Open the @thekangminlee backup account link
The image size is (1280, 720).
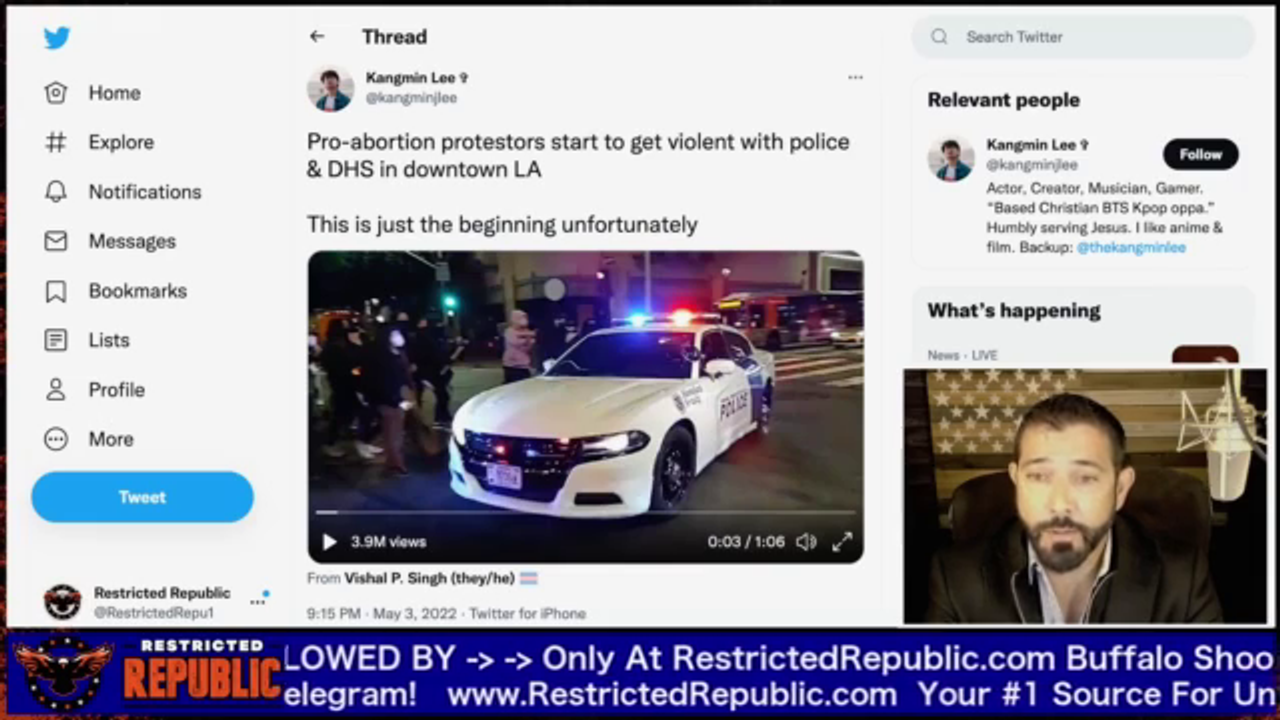pyautogui.click(x=1131, y=247)
